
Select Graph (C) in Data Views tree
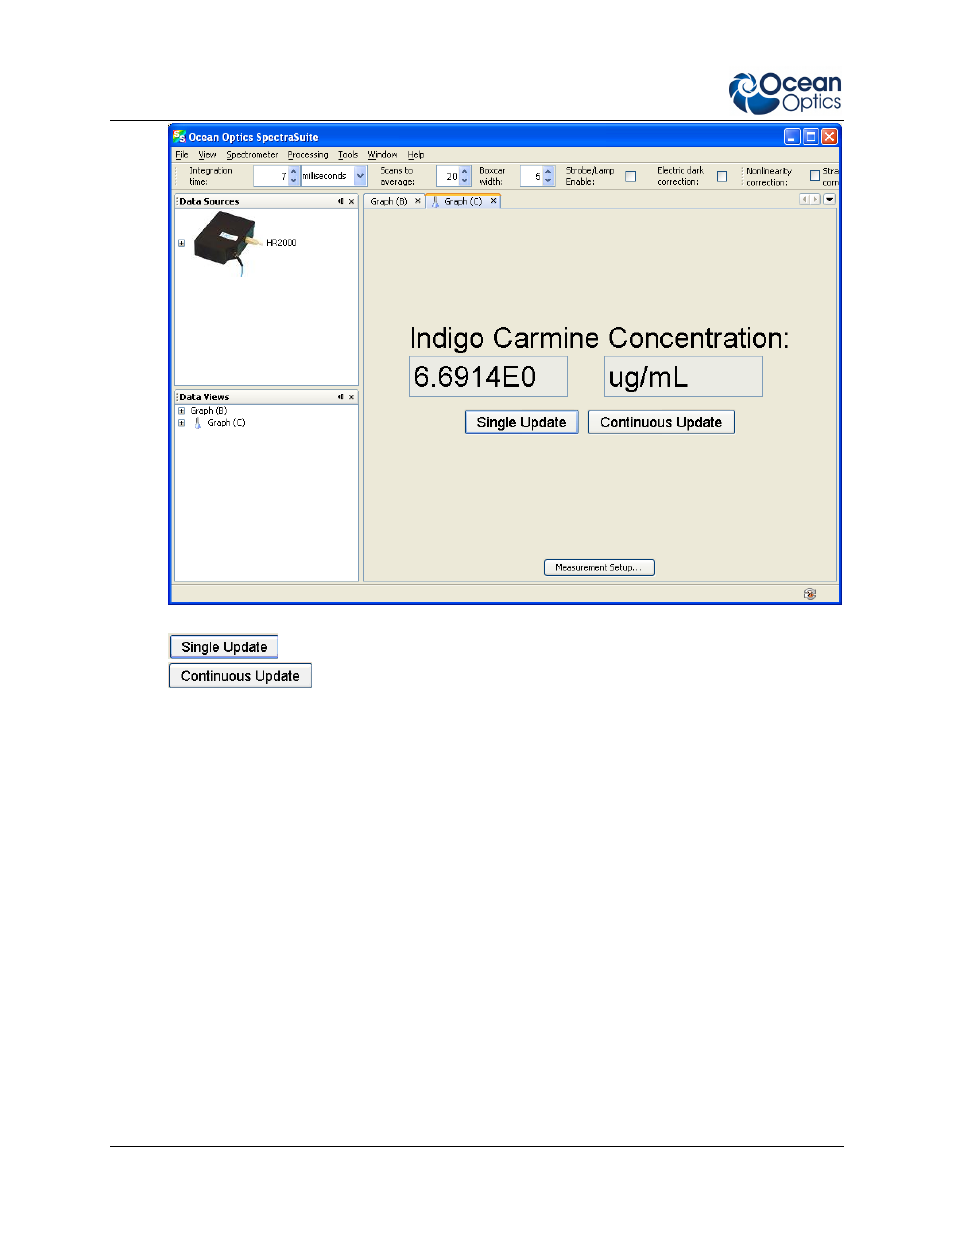coord(226,423)
